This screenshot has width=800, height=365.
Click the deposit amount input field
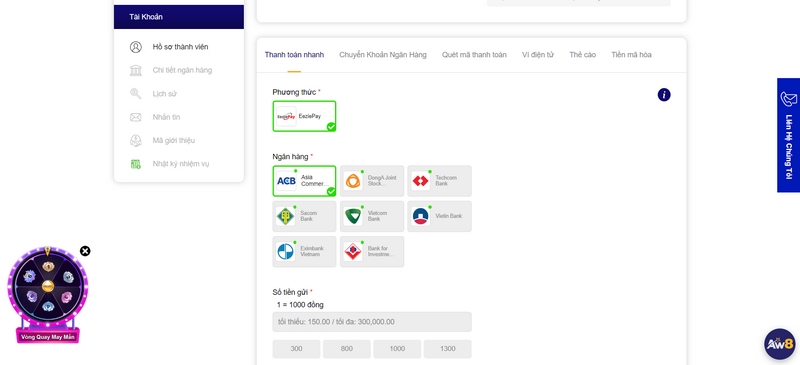coord(372,322)
